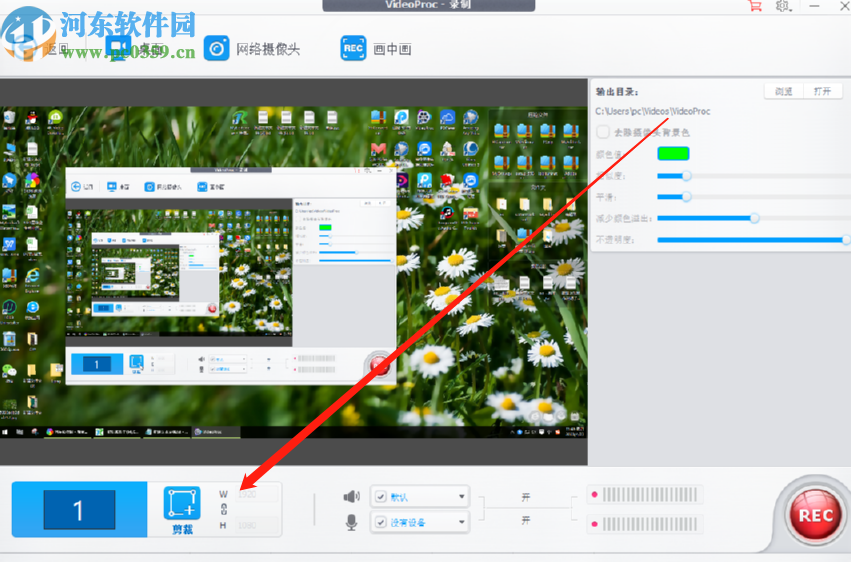This screenshot has width=851, height=562.
Task: Select the 桌面 desktop recording mode
Action: pos(134,49)
